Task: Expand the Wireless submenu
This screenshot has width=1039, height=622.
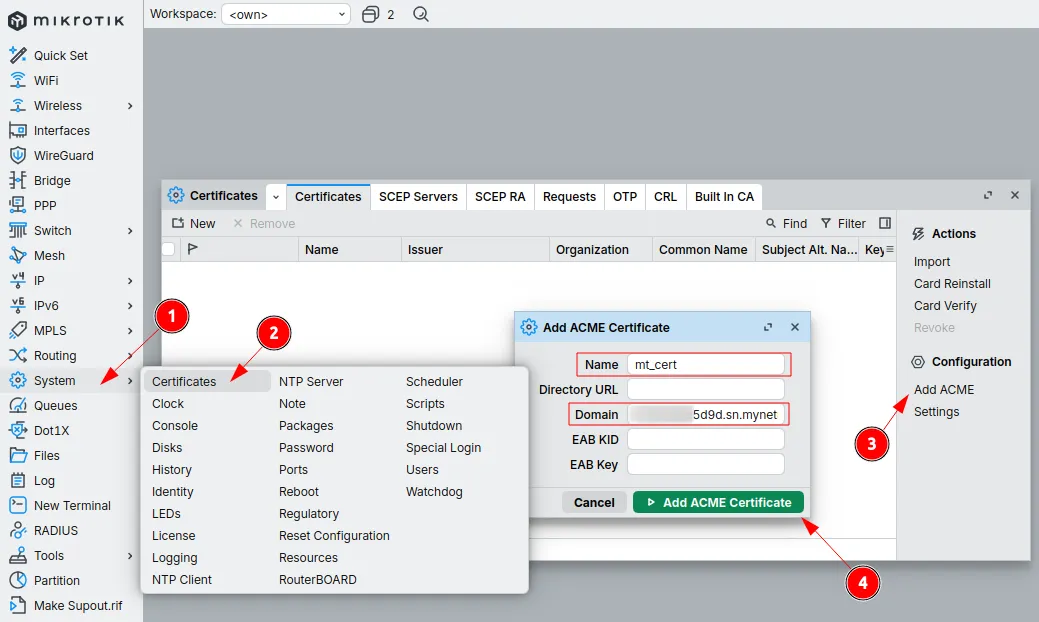Action: coord(130,106)
